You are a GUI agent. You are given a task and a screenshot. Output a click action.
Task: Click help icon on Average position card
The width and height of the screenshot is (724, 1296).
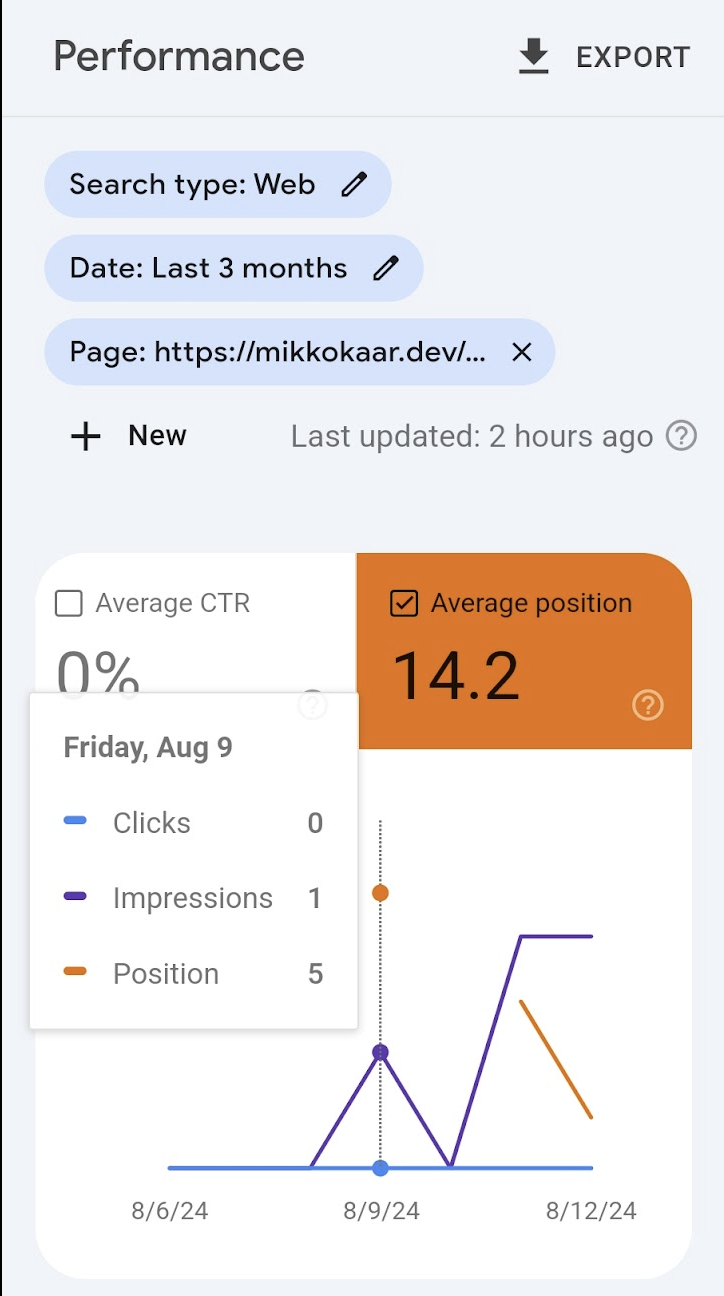pos(648,706)
